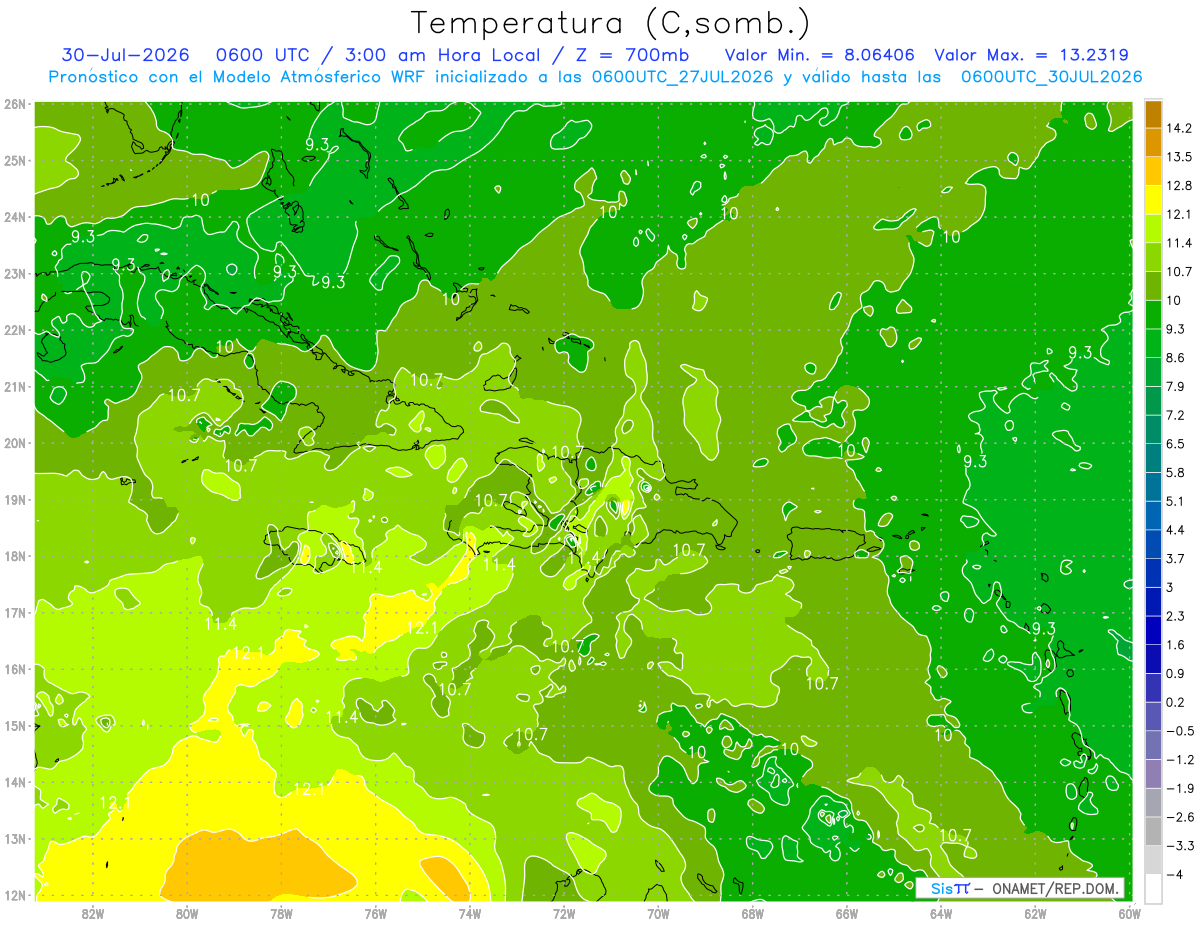Click the "60W" longitude axis label

(1130, 912)
